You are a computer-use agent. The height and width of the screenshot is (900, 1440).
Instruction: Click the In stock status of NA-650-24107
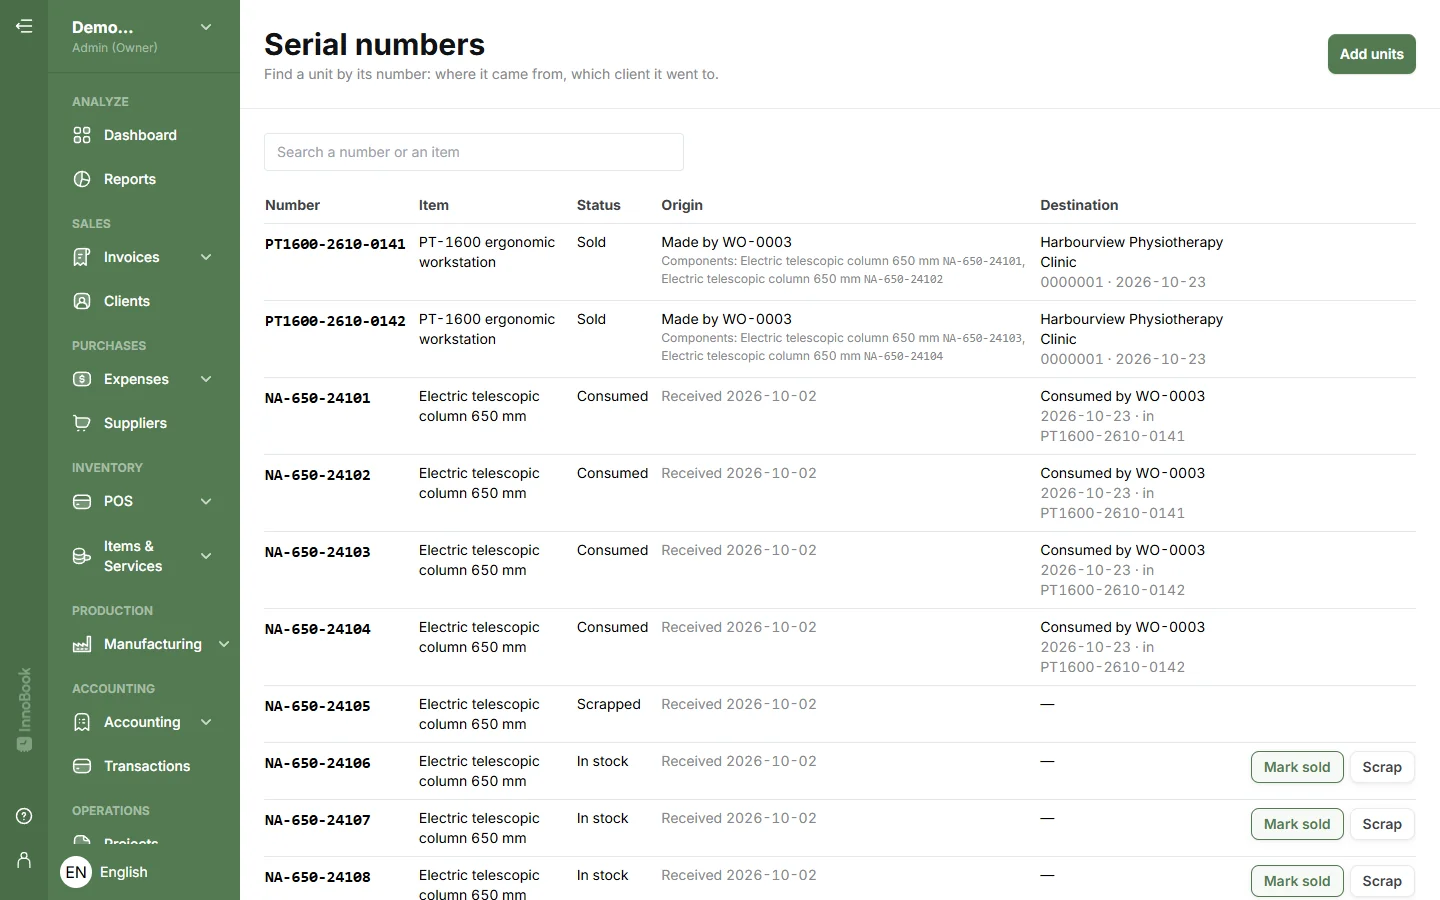click(x=602, y=818)
